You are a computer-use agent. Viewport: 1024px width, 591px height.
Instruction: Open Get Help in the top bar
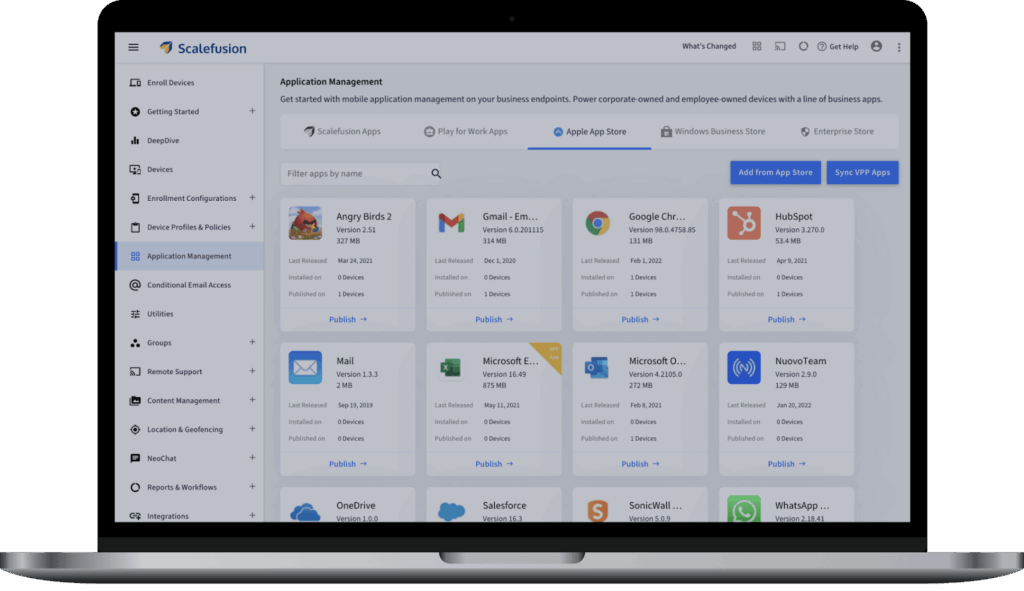click(x=837, y=47)
